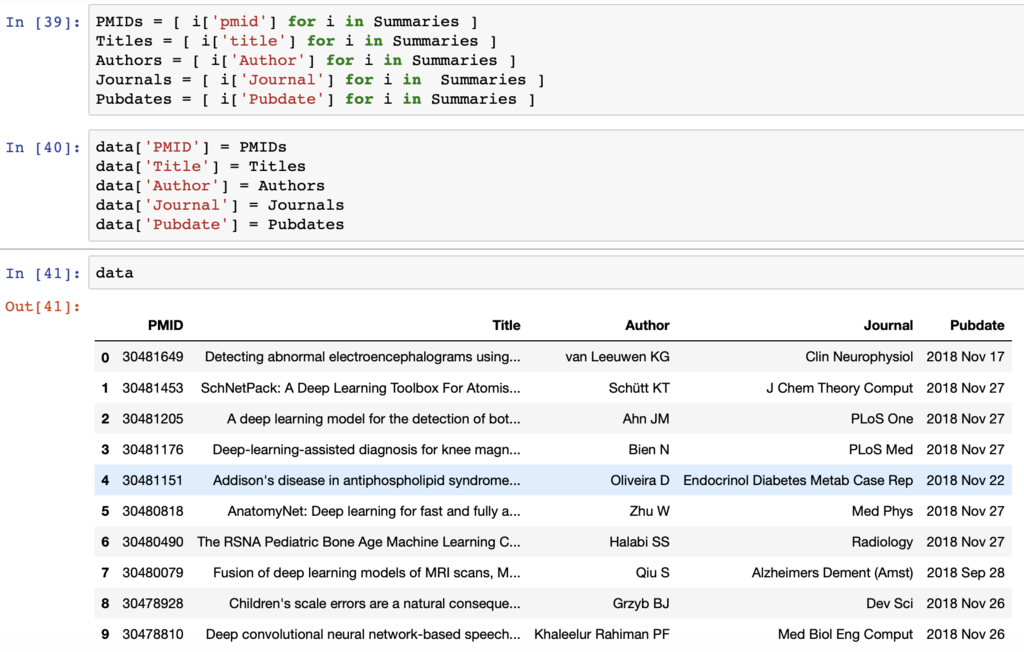
Task: Select author 'Ahn JM'
Action: click(x=646, y=419)
